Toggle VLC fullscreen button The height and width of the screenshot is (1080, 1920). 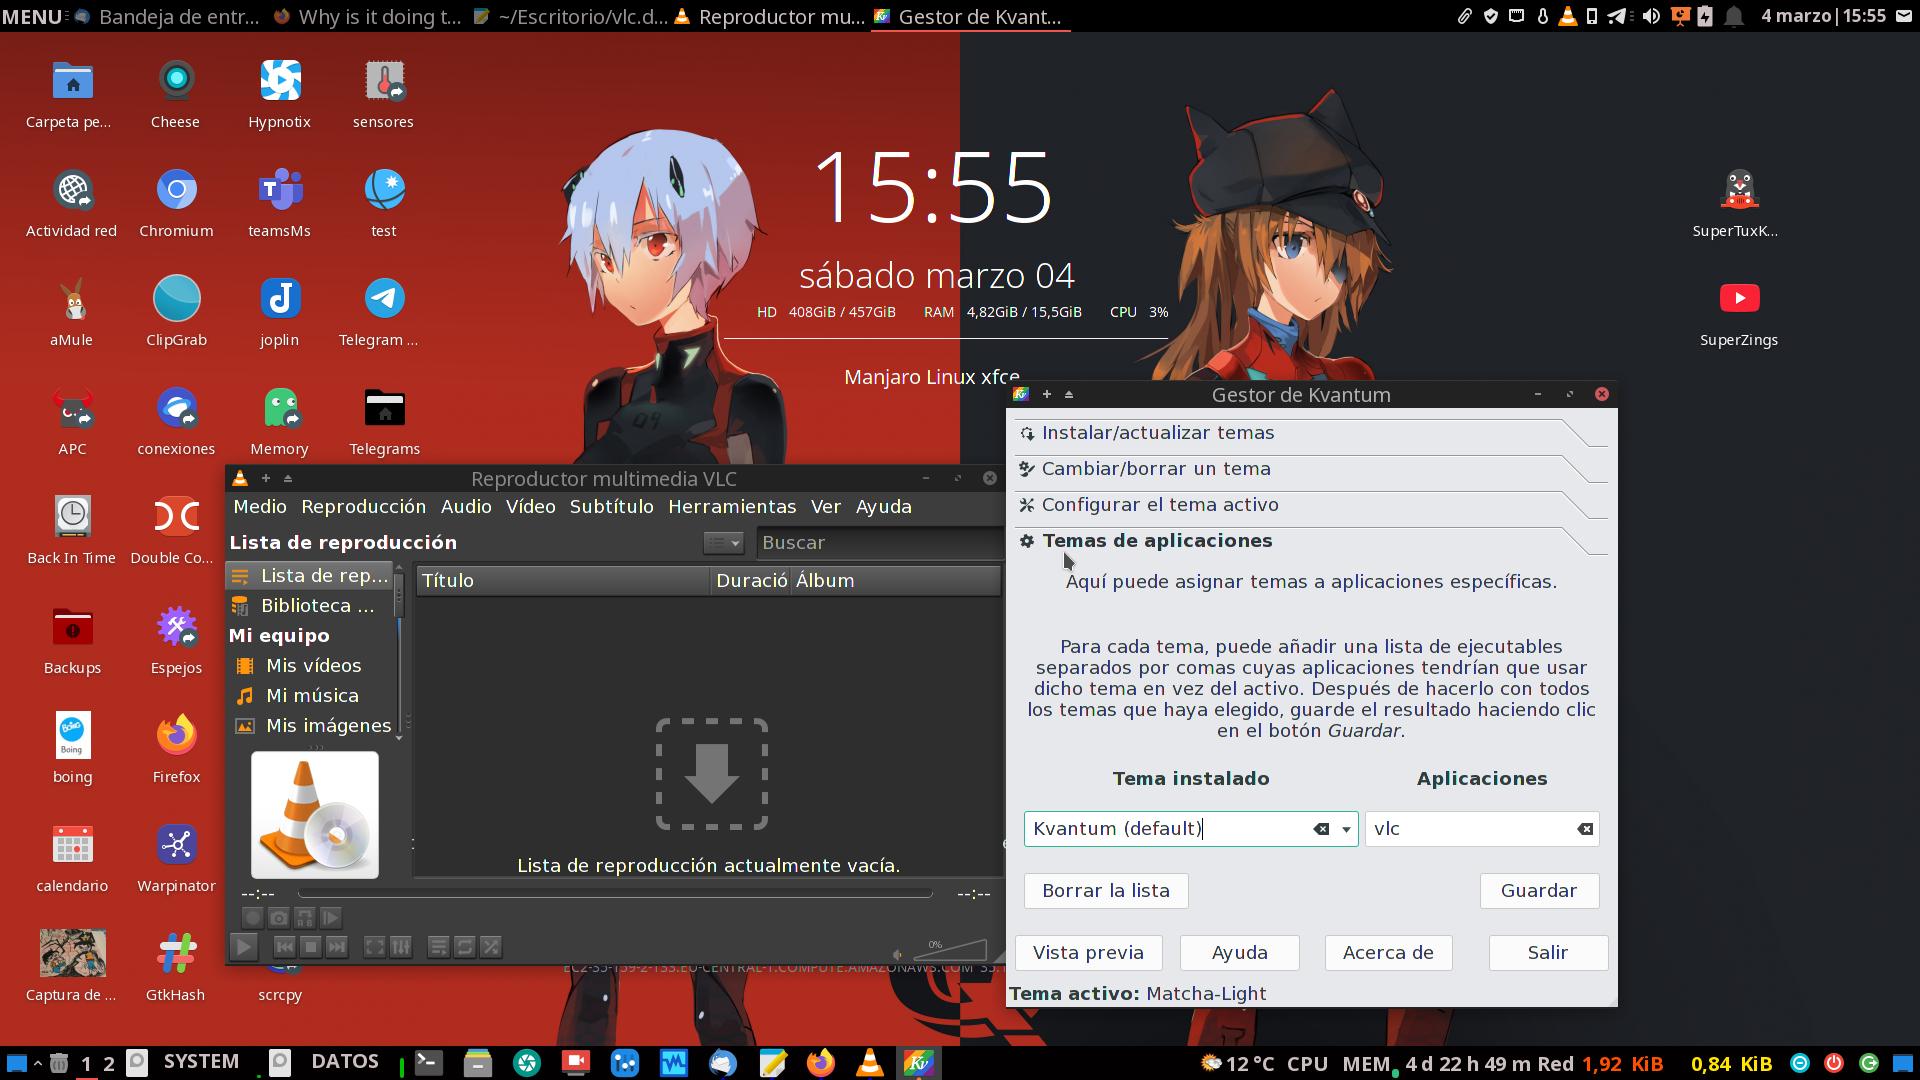click(x=374, y=947)
